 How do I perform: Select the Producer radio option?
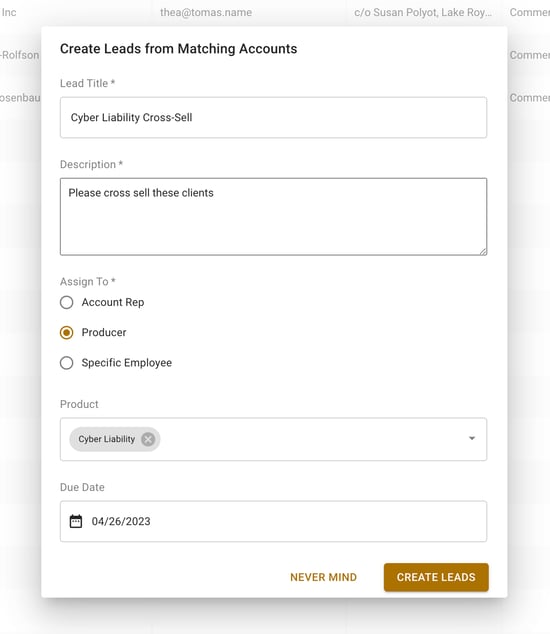(x=67, y=333)
